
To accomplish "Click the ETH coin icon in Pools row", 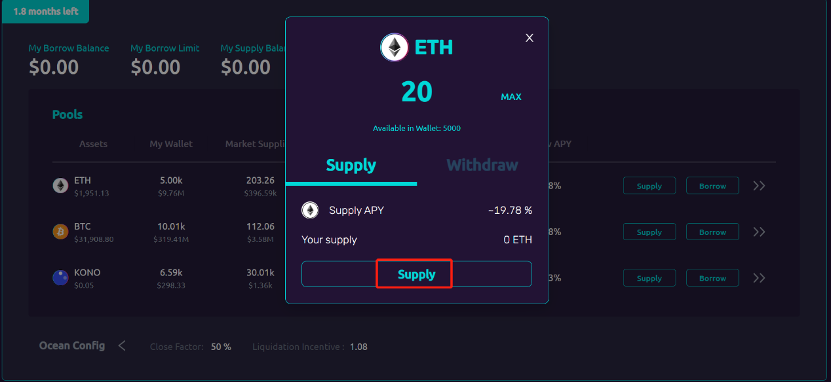I will tap(60, 186).
